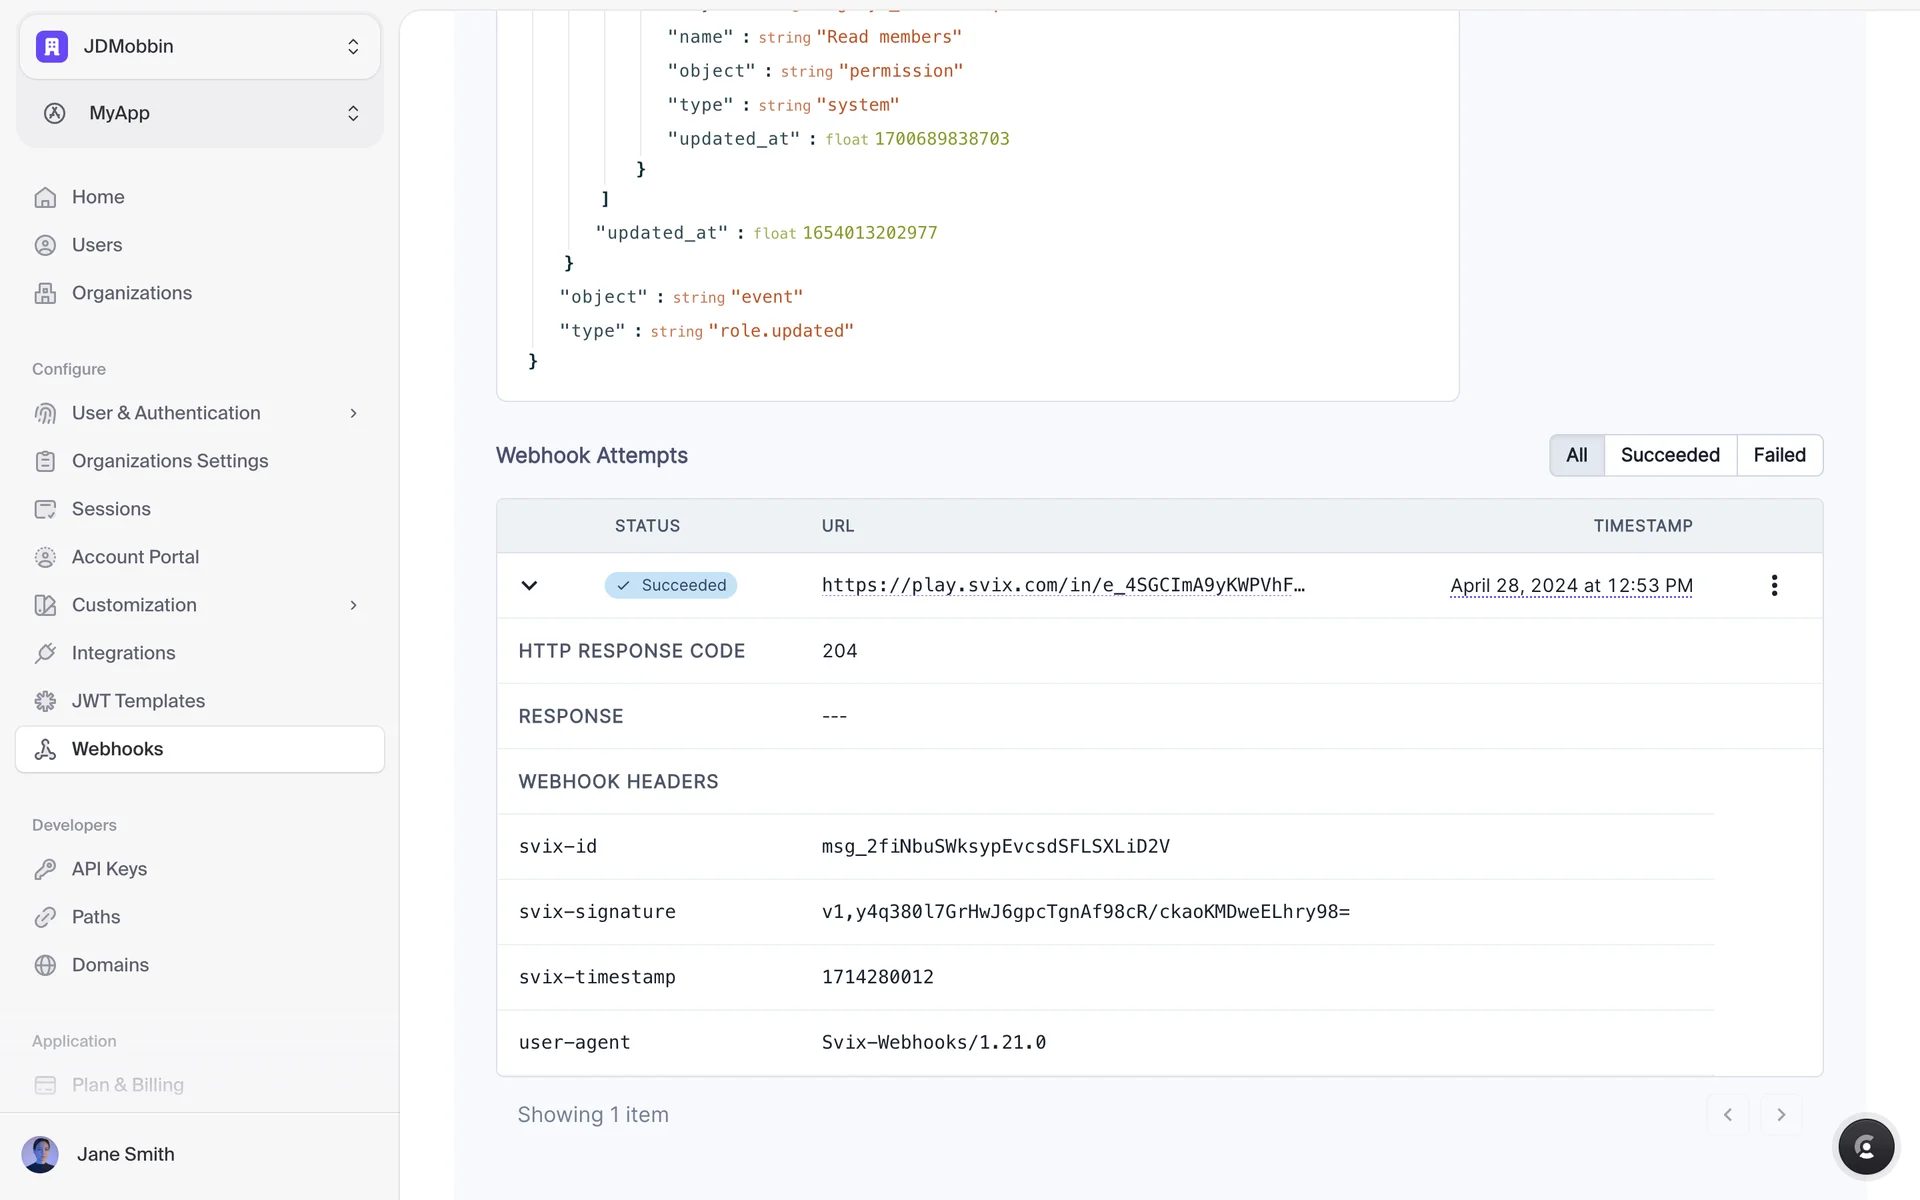The image size is (1920, 1200).
Task: Click the Home icon in sidebar
Action: tap(45, 197)
